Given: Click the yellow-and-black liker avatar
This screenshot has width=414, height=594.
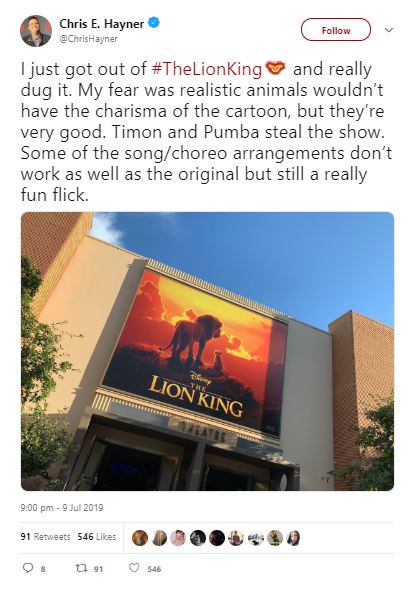Looking at the screenshot, I should pos(275,538).
